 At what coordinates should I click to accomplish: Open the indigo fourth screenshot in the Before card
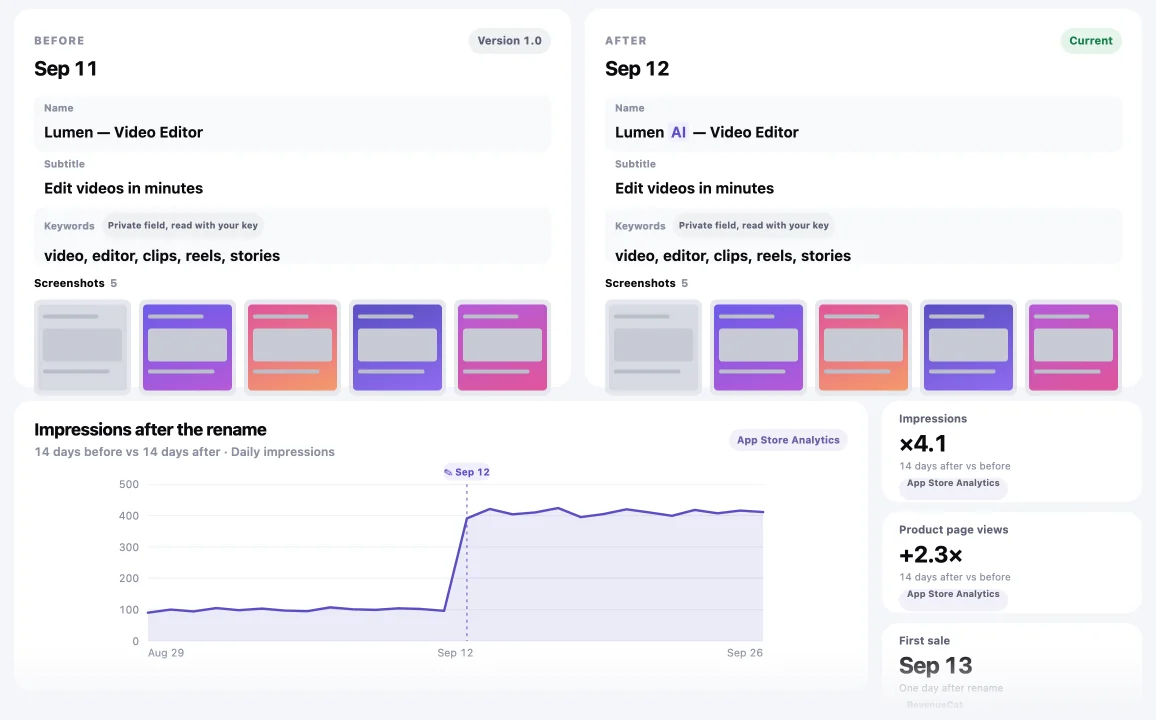click(397, 347)
